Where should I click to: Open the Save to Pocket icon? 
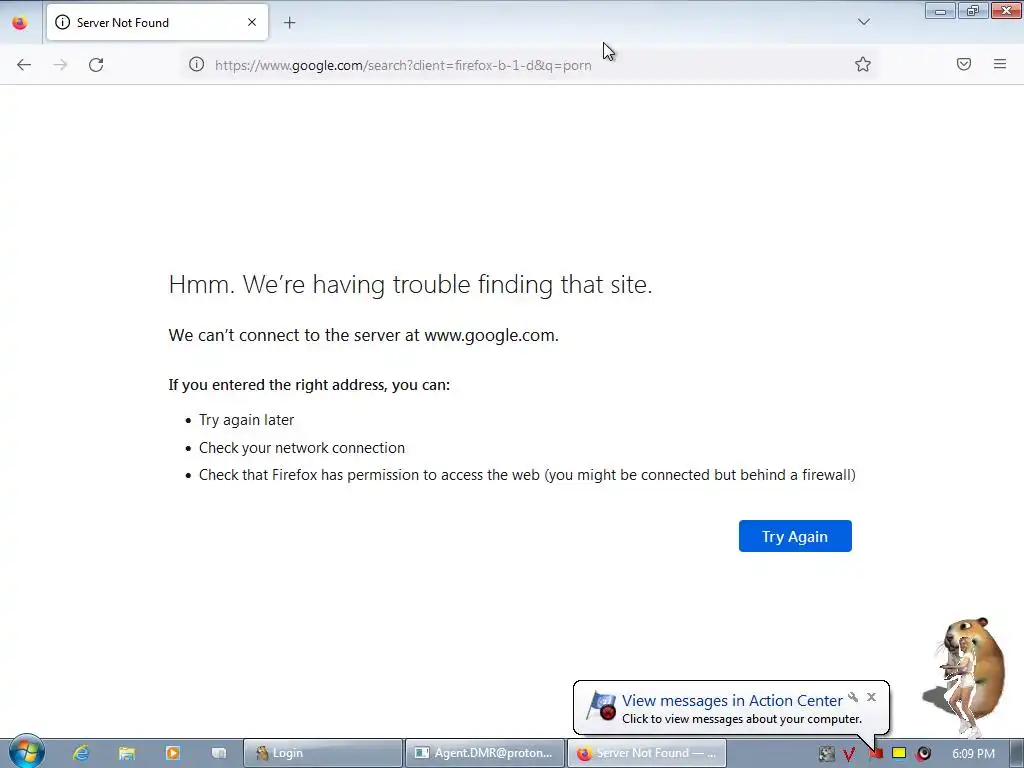tap(964, 64)
